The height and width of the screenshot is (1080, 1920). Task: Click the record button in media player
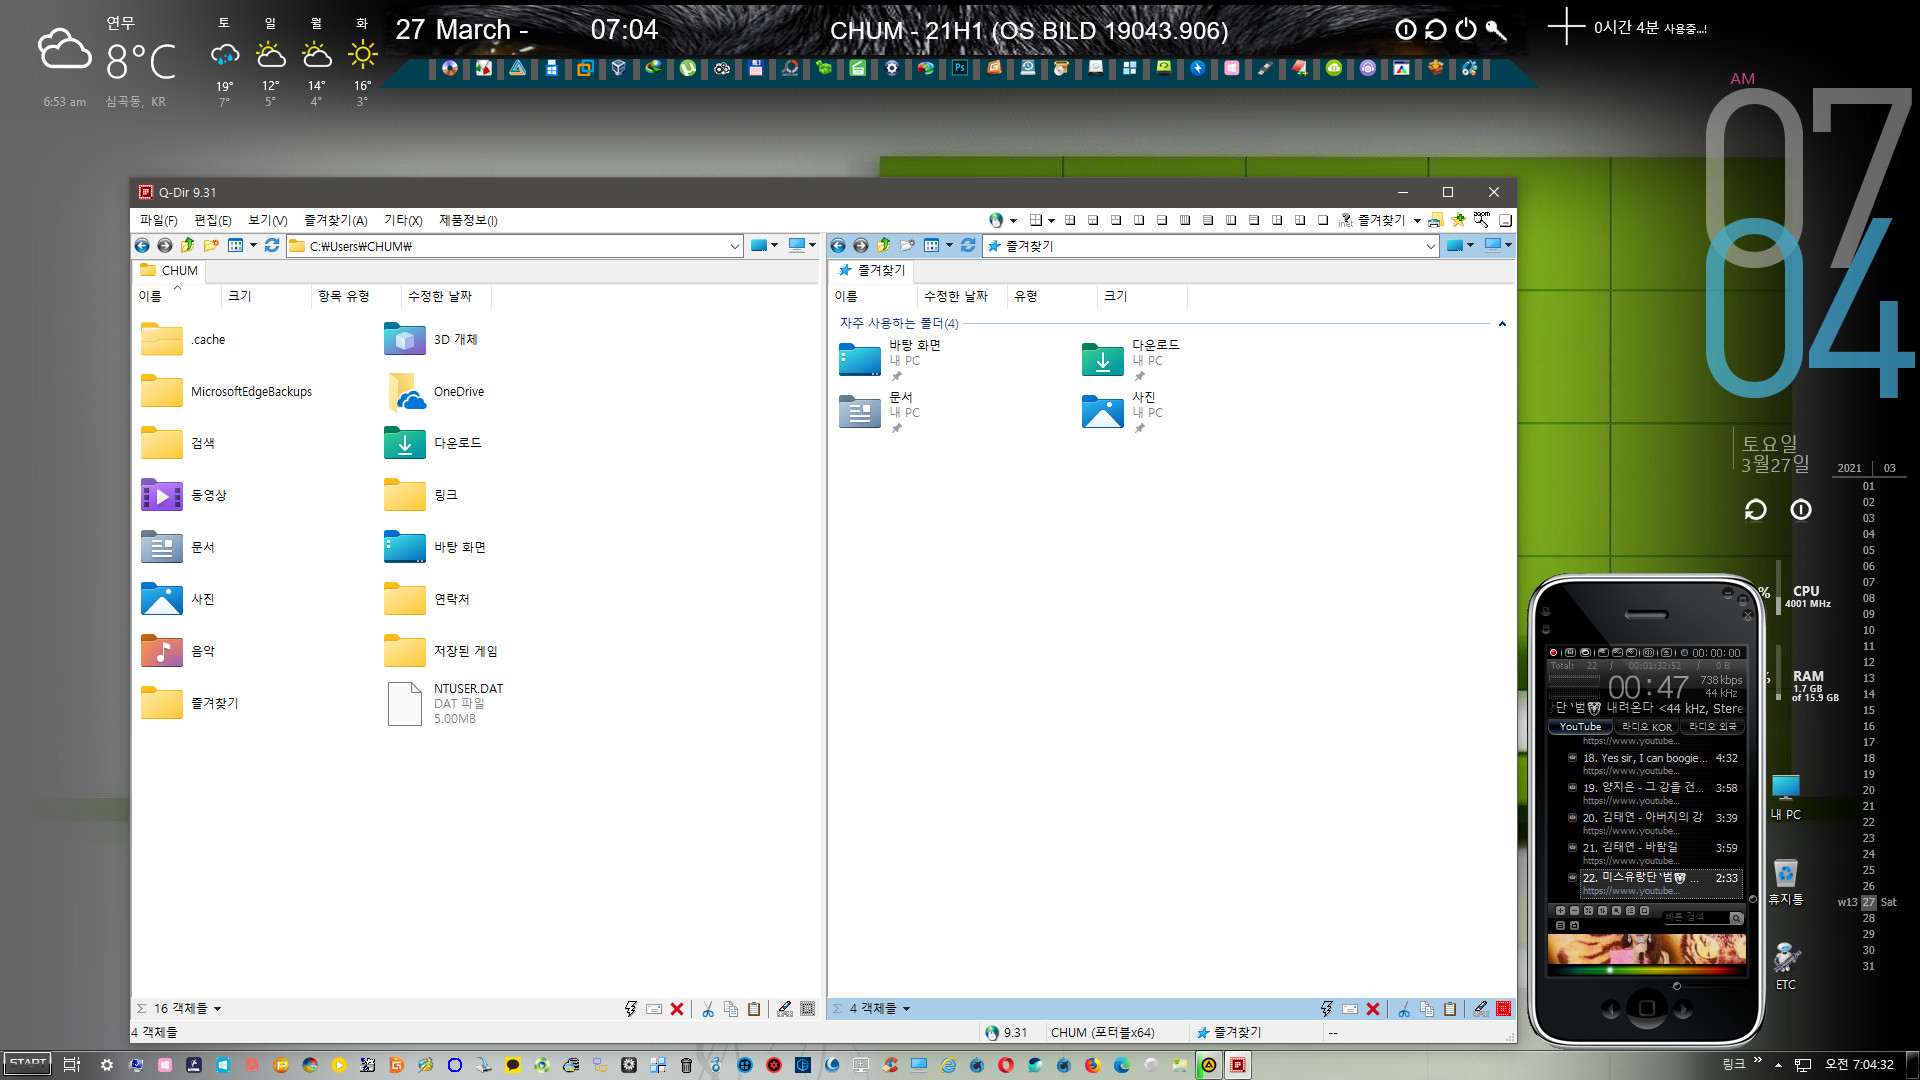tap(1553, 653)
